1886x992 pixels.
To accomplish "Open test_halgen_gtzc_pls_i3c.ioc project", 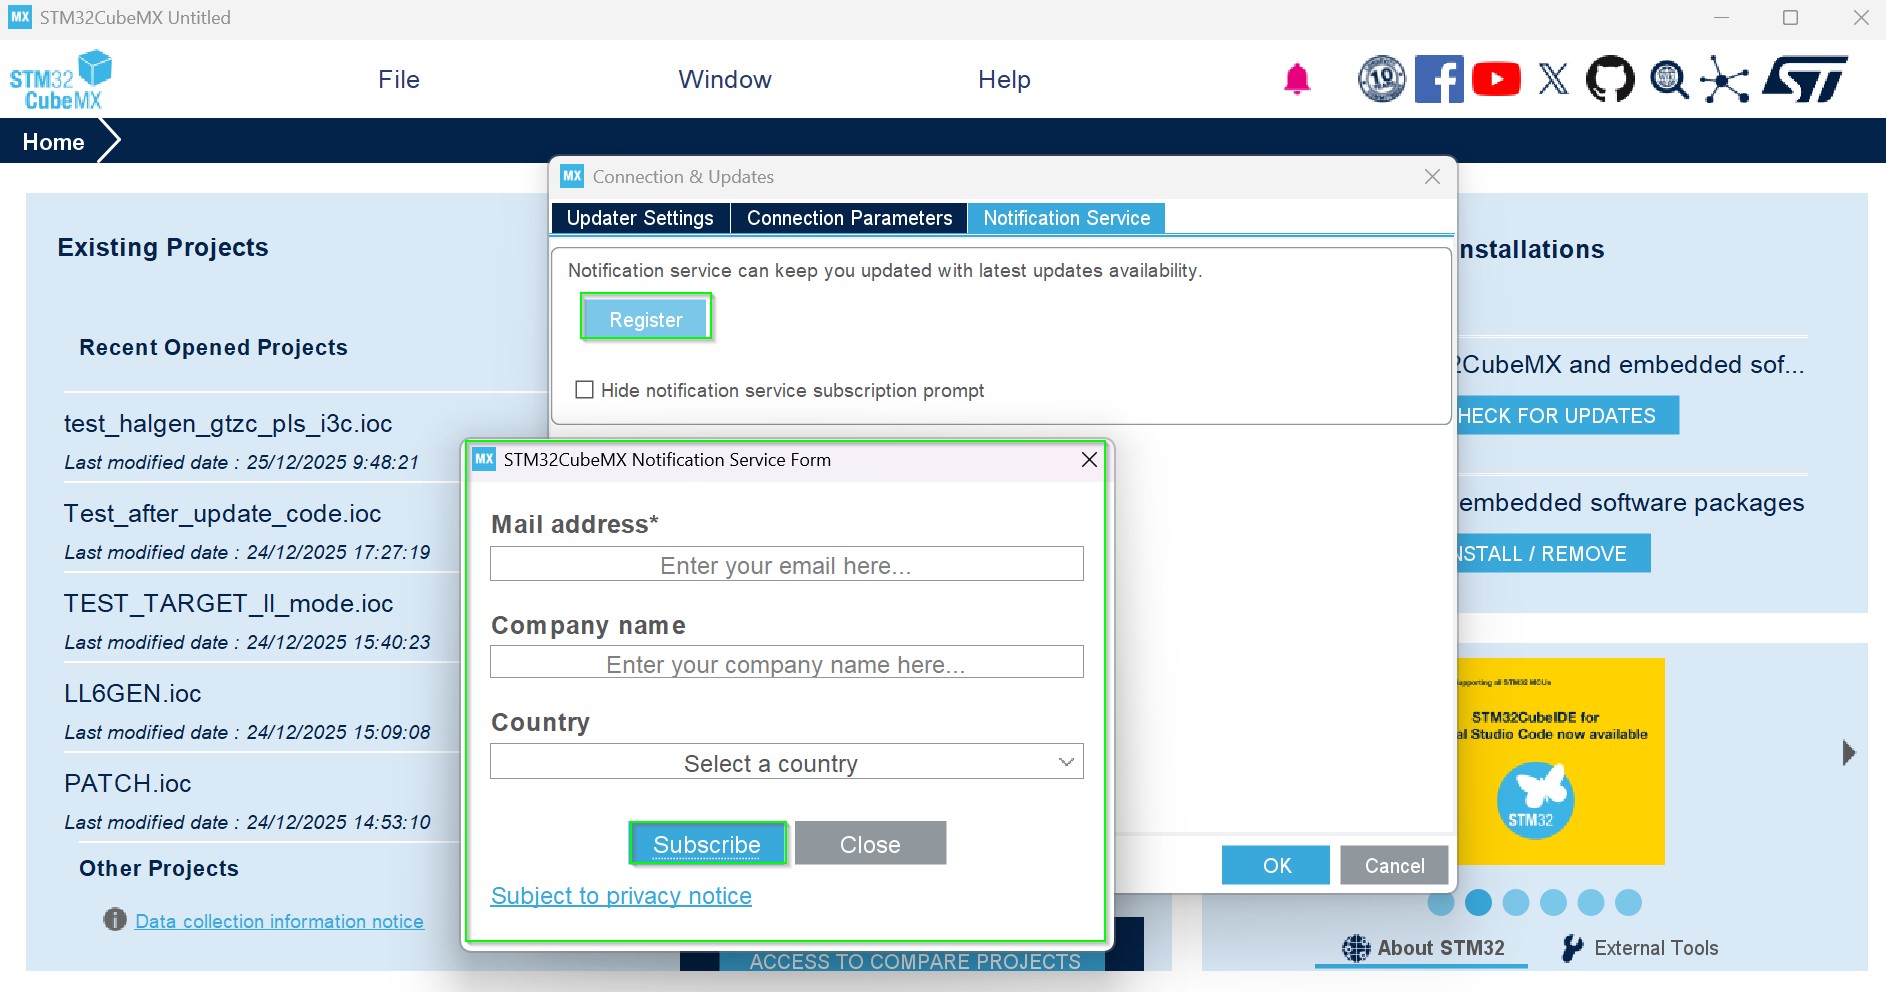I will (x=228, y=424).
